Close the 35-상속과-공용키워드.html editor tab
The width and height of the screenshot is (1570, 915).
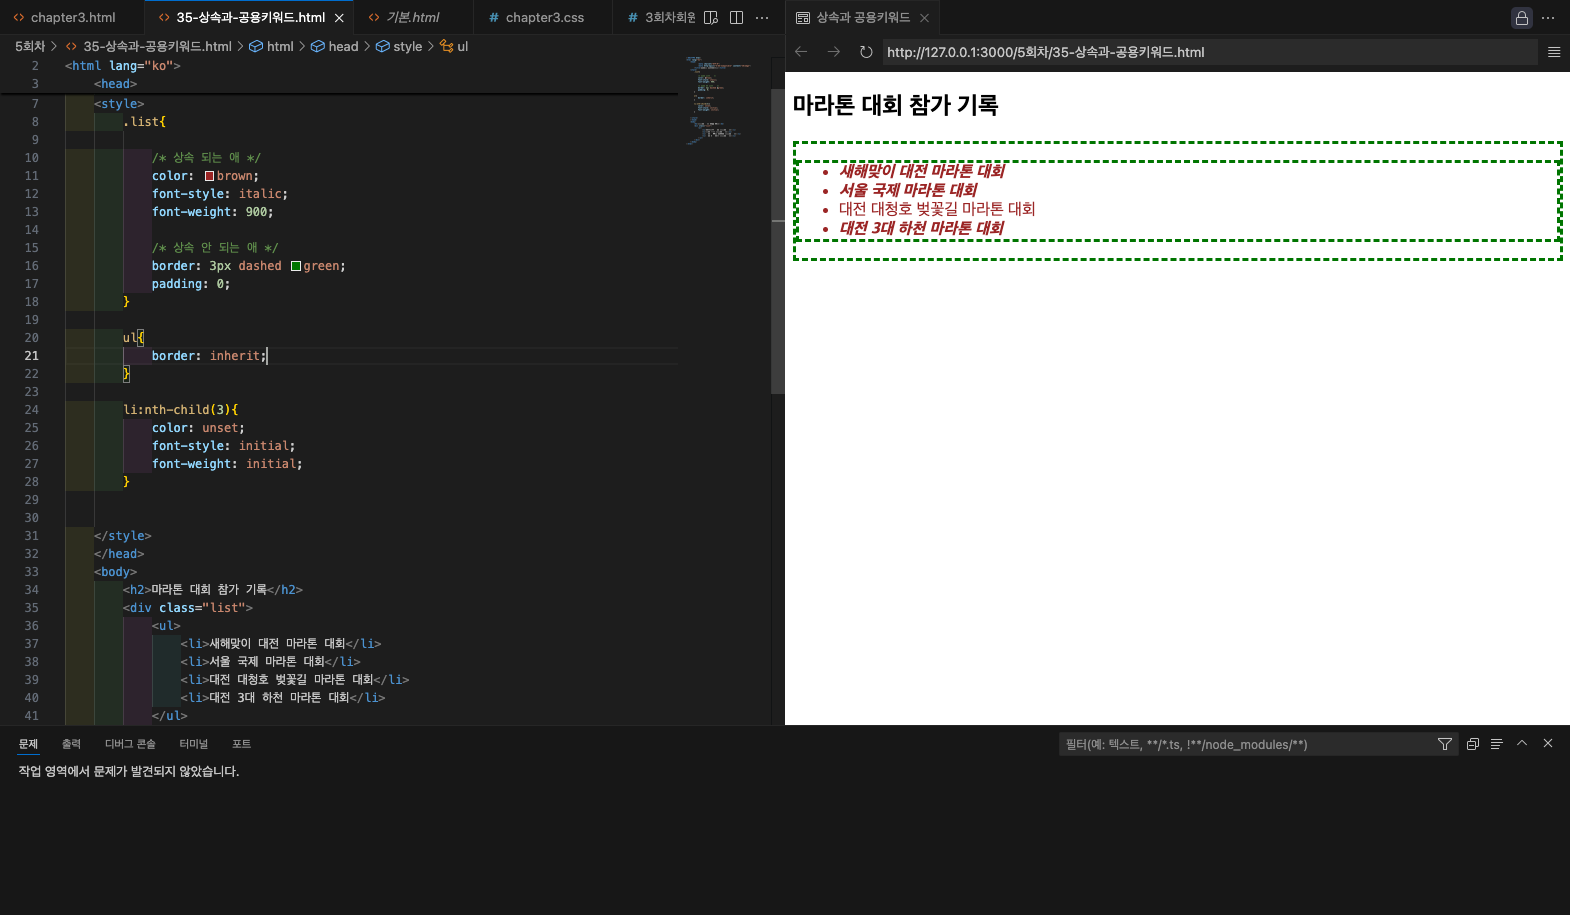click(x=339, y=18)
